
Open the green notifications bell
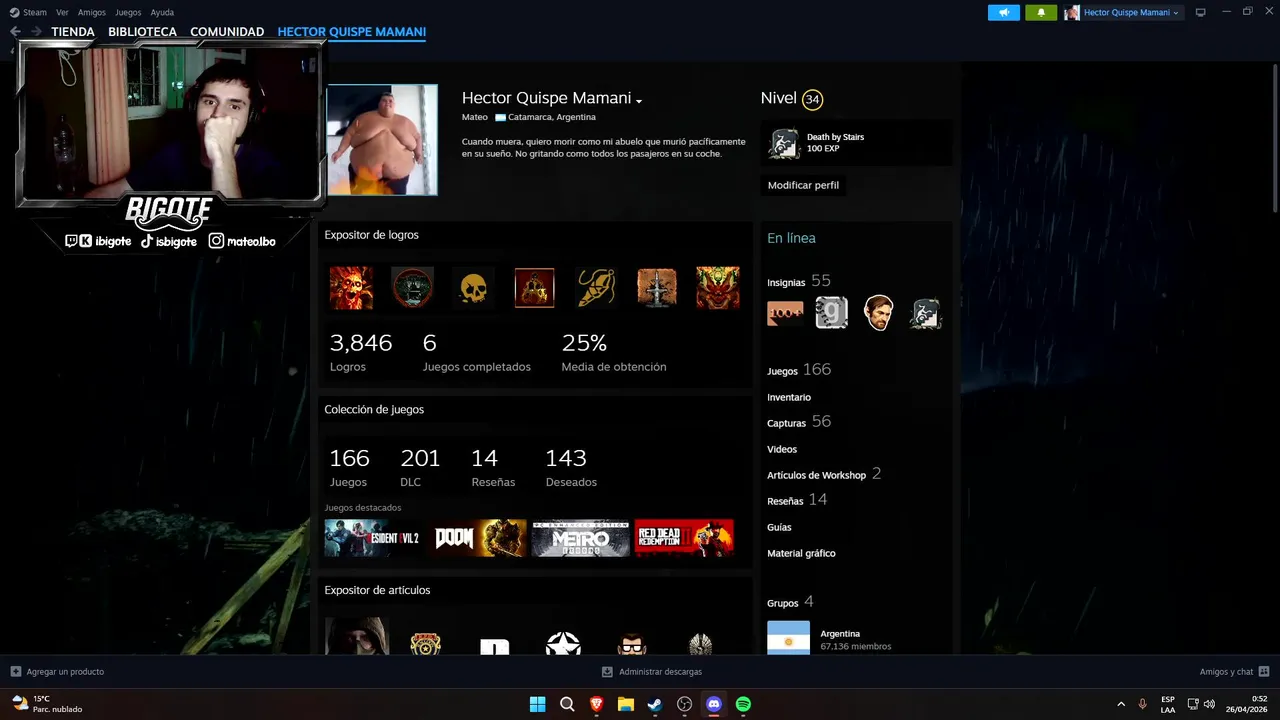coord(1041,12)
